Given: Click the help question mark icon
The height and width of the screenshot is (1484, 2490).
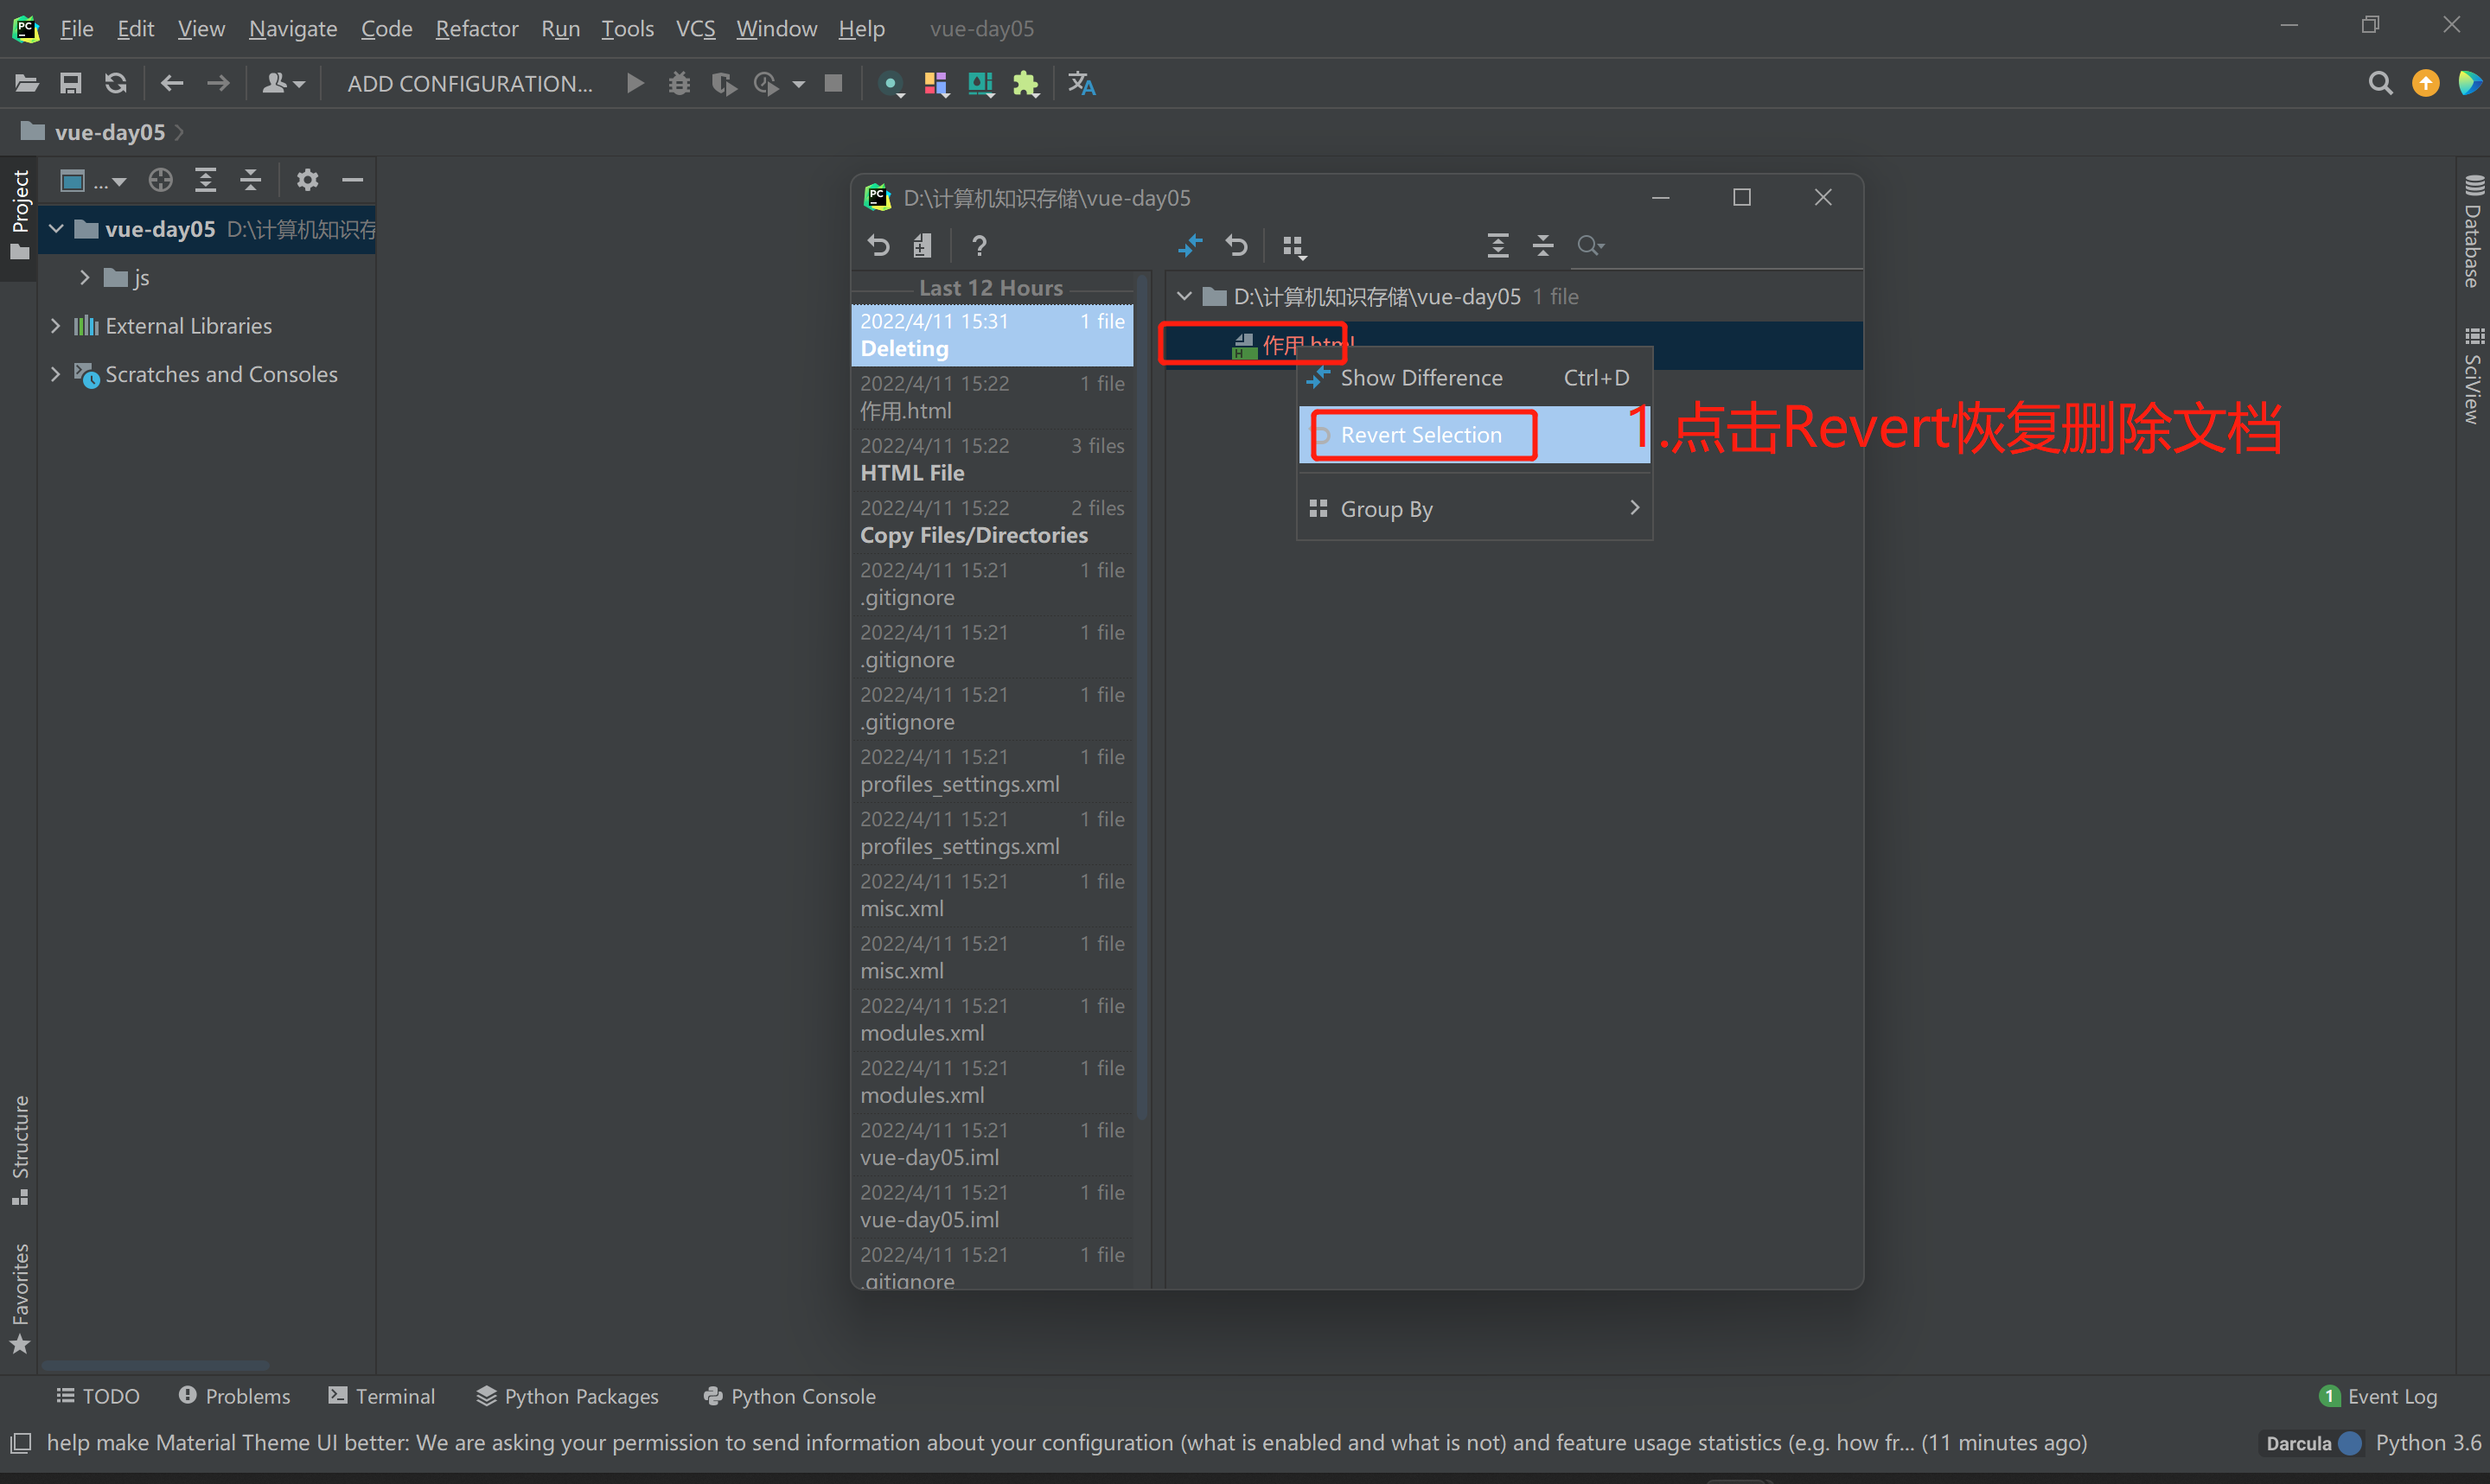Looking at the screenshot, I should coord(979,245).
